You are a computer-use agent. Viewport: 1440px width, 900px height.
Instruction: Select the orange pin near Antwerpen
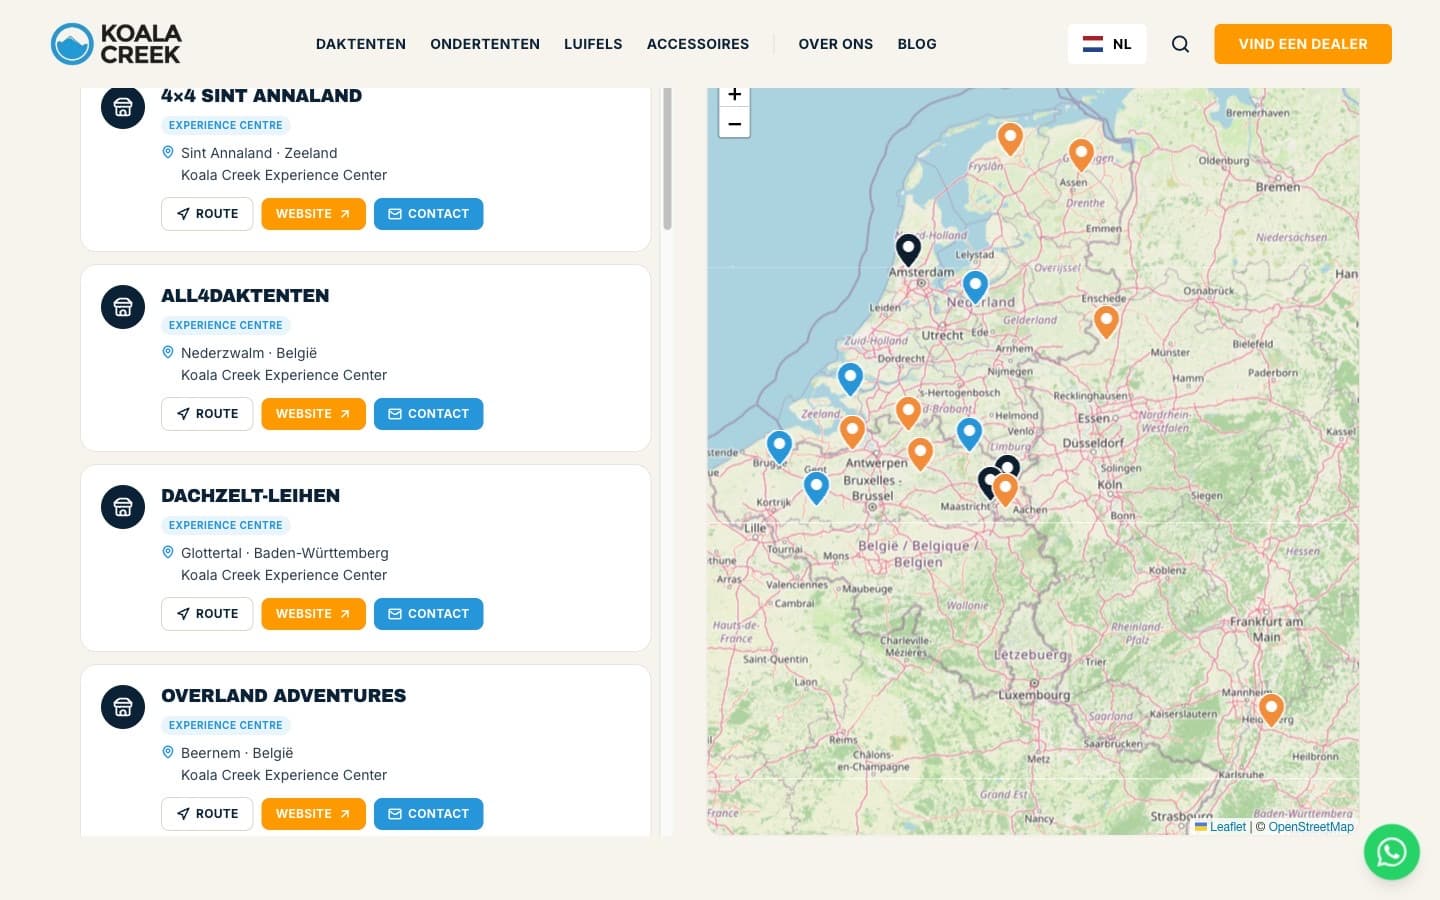click(920, 453)
